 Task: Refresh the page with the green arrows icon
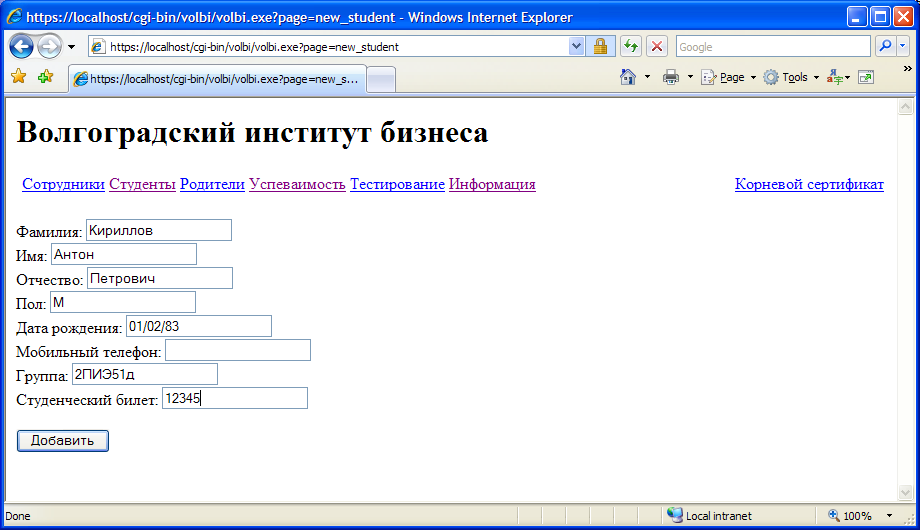point(631,46)
